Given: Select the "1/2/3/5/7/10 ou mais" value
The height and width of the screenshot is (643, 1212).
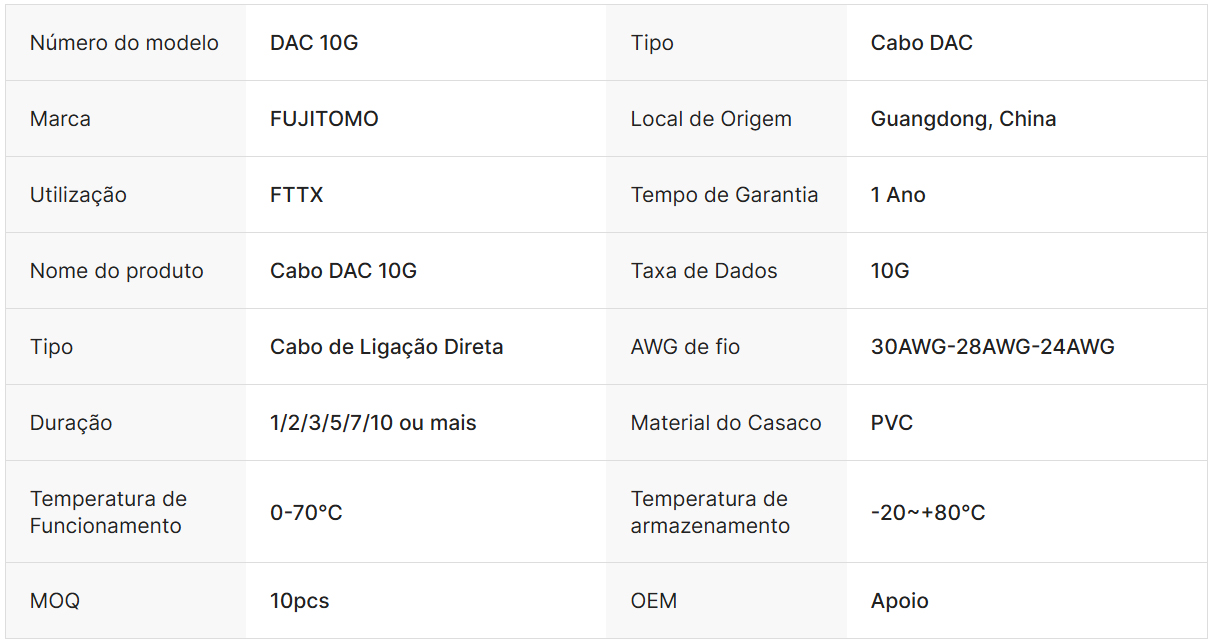Looking at the screenshot, I should pos(373,423).
